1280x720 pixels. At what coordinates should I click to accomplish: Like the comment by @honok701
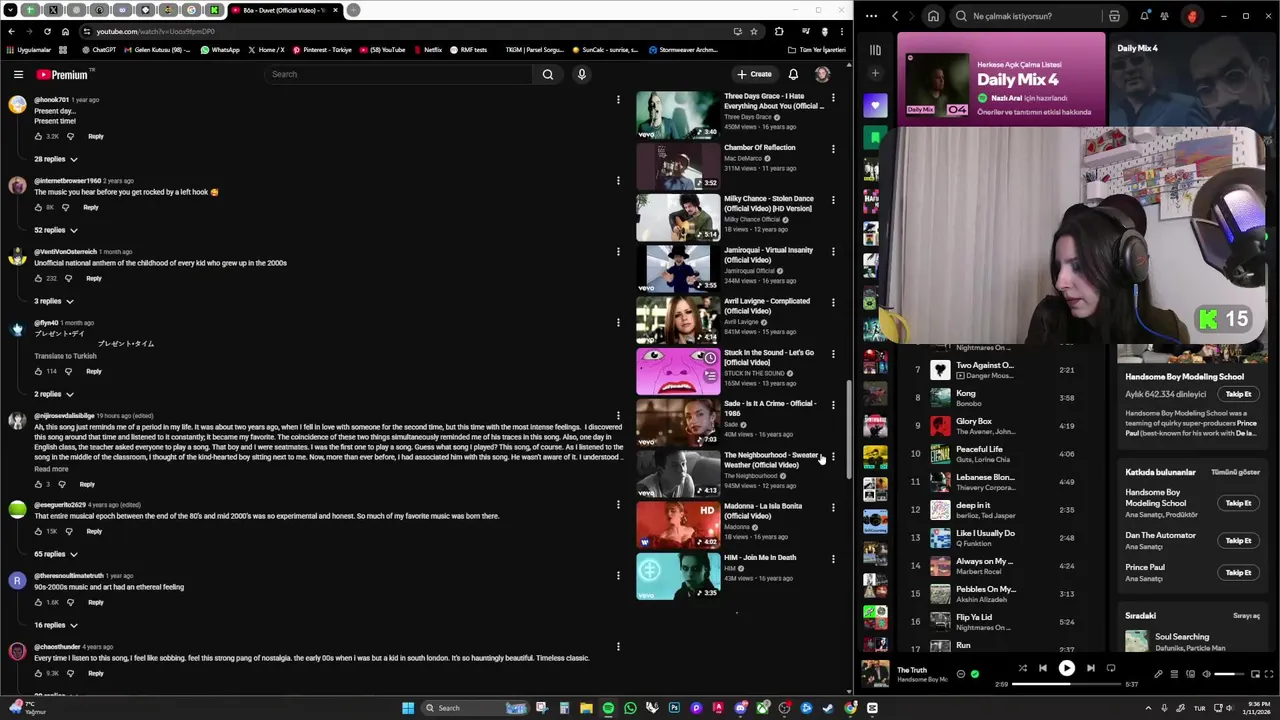coord(39,136)
